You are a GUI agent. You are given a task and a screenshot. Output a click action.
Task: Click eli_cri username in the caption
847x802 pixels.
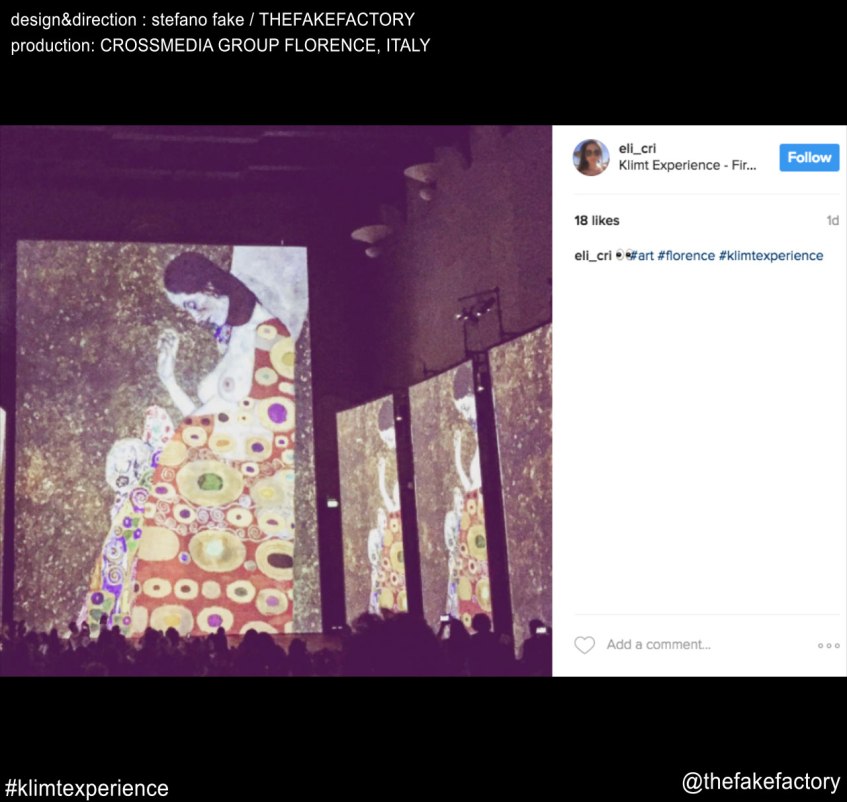(593, 255)
